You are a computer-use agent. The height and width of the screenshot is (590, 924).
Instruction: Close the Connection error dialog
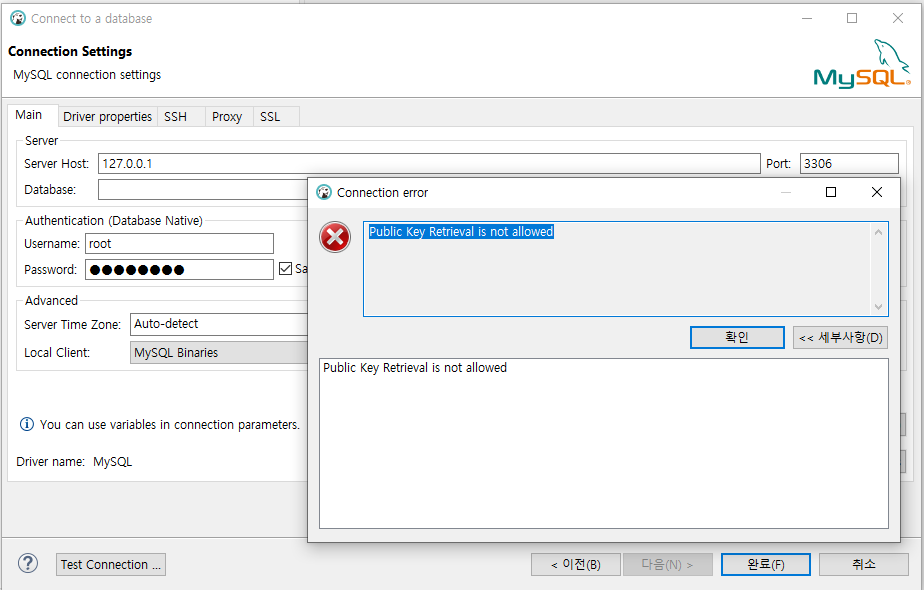(x=877, y=192)
